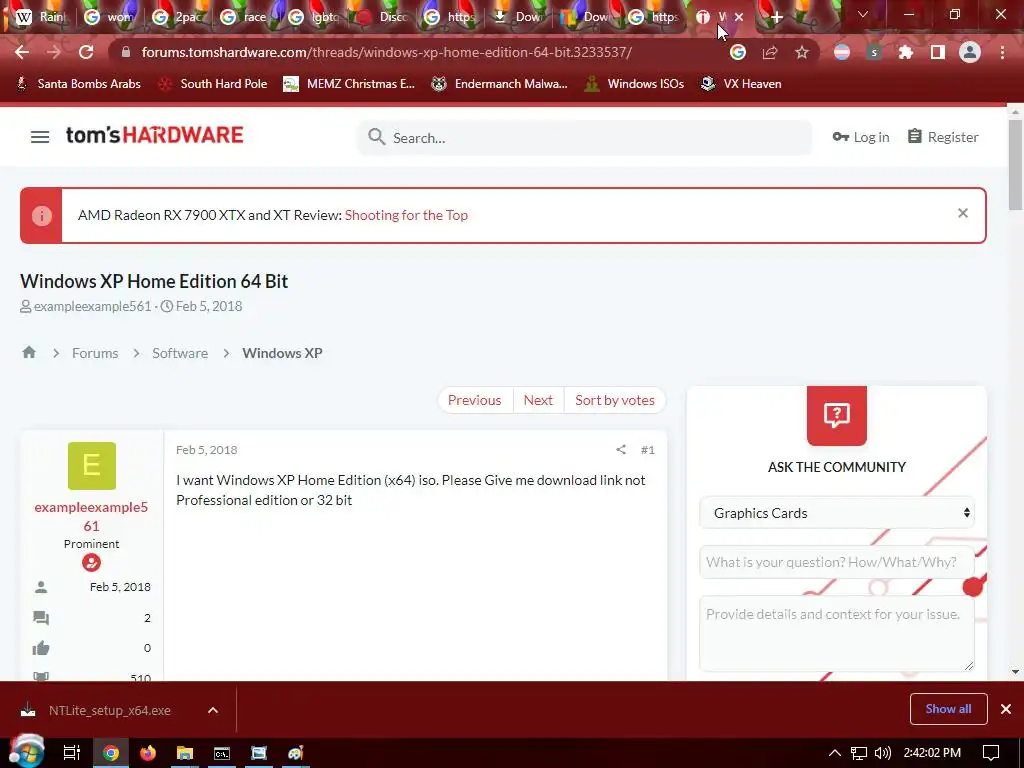Open the extensions puzzle piece menu

(906, 52)
